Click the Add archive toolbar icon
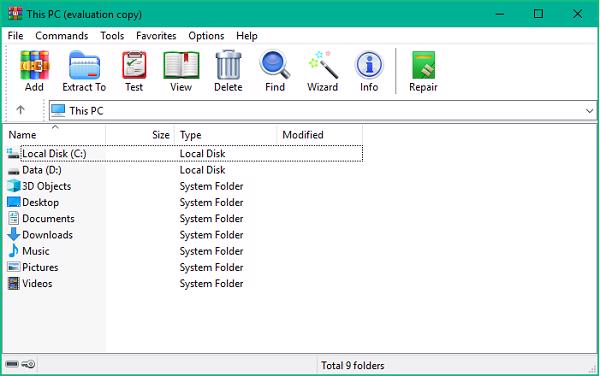 pos(34,65)
